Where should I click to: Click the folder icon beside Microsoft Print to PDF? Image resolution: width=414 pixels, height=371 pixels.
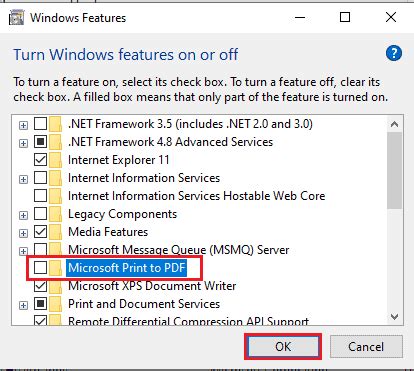point(56,268)
